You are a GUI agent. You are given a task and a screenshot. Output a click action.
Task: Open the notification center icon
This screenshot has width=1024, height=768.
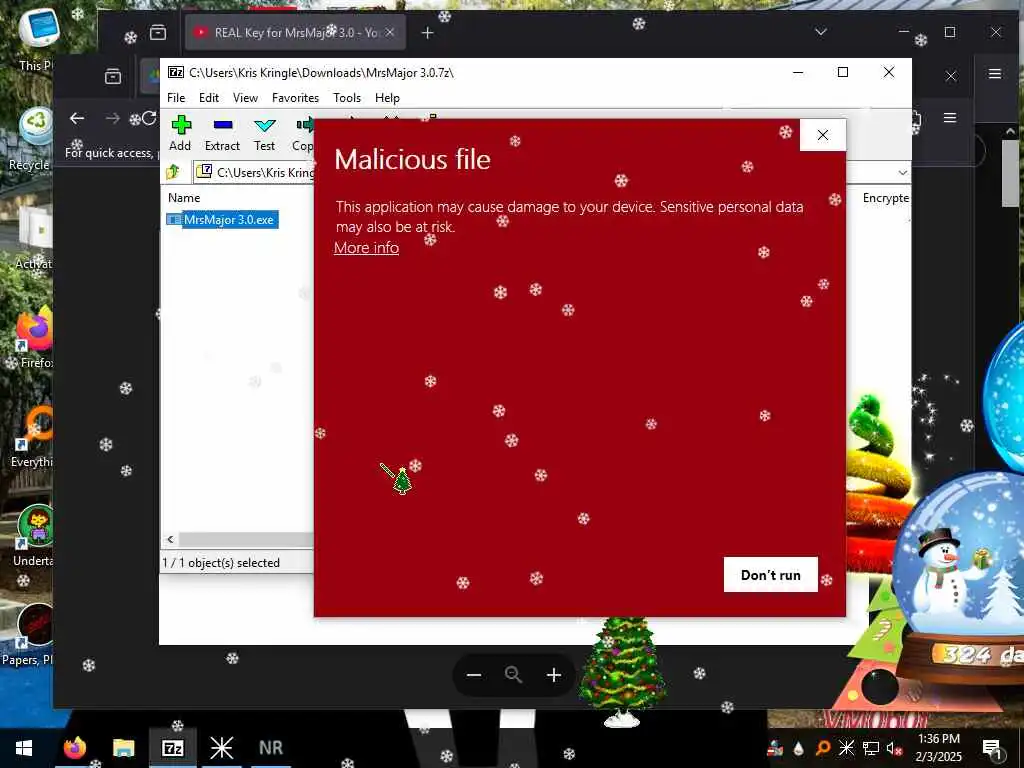(x=991, y=748)
